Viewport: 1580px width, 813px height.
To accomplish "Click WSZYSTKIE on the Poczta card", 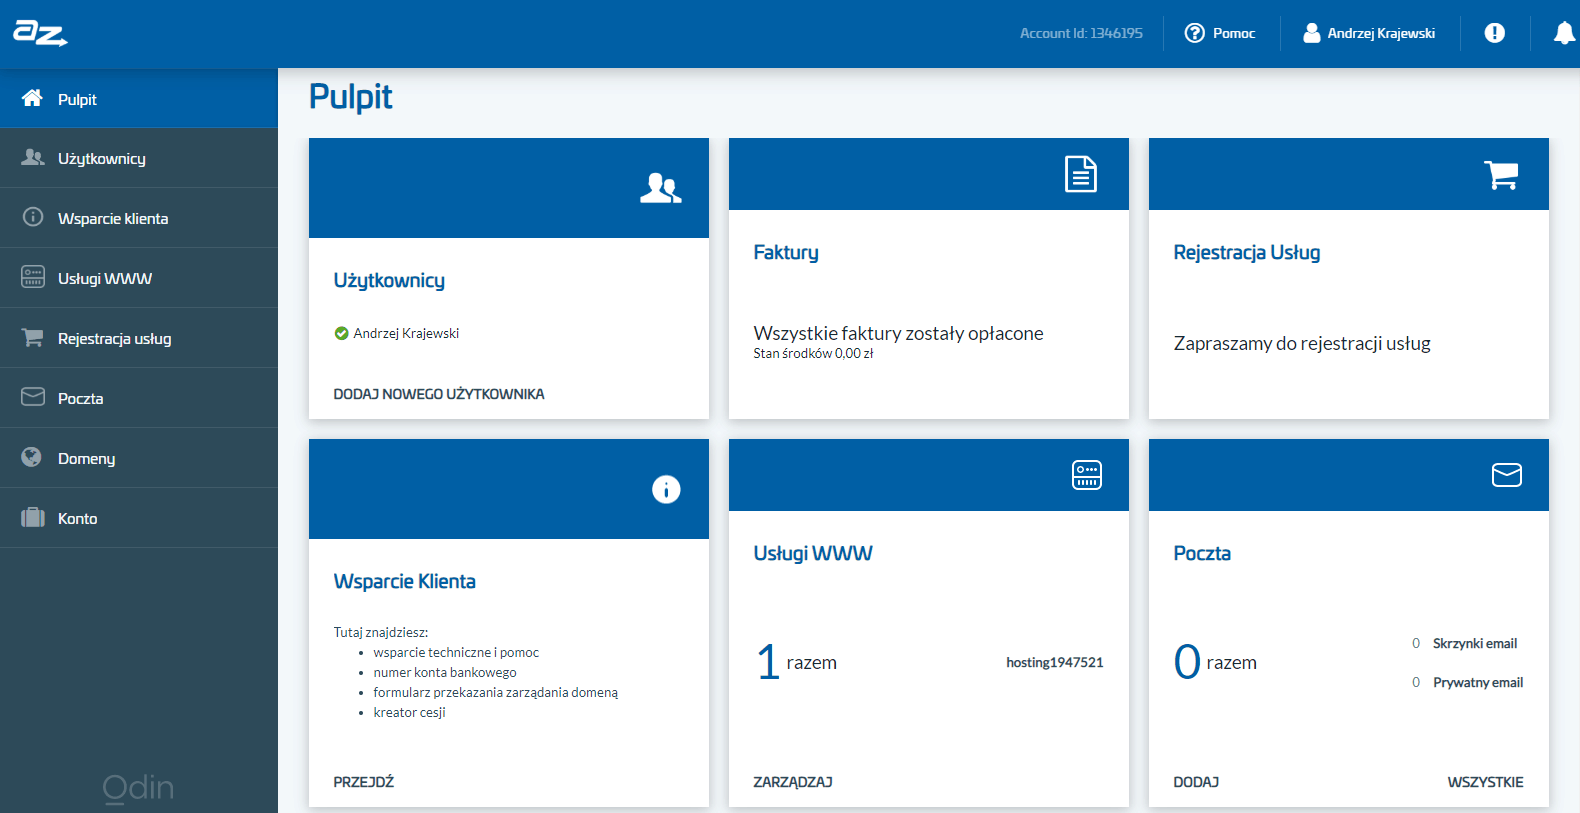I will [x=1485, y=782].
